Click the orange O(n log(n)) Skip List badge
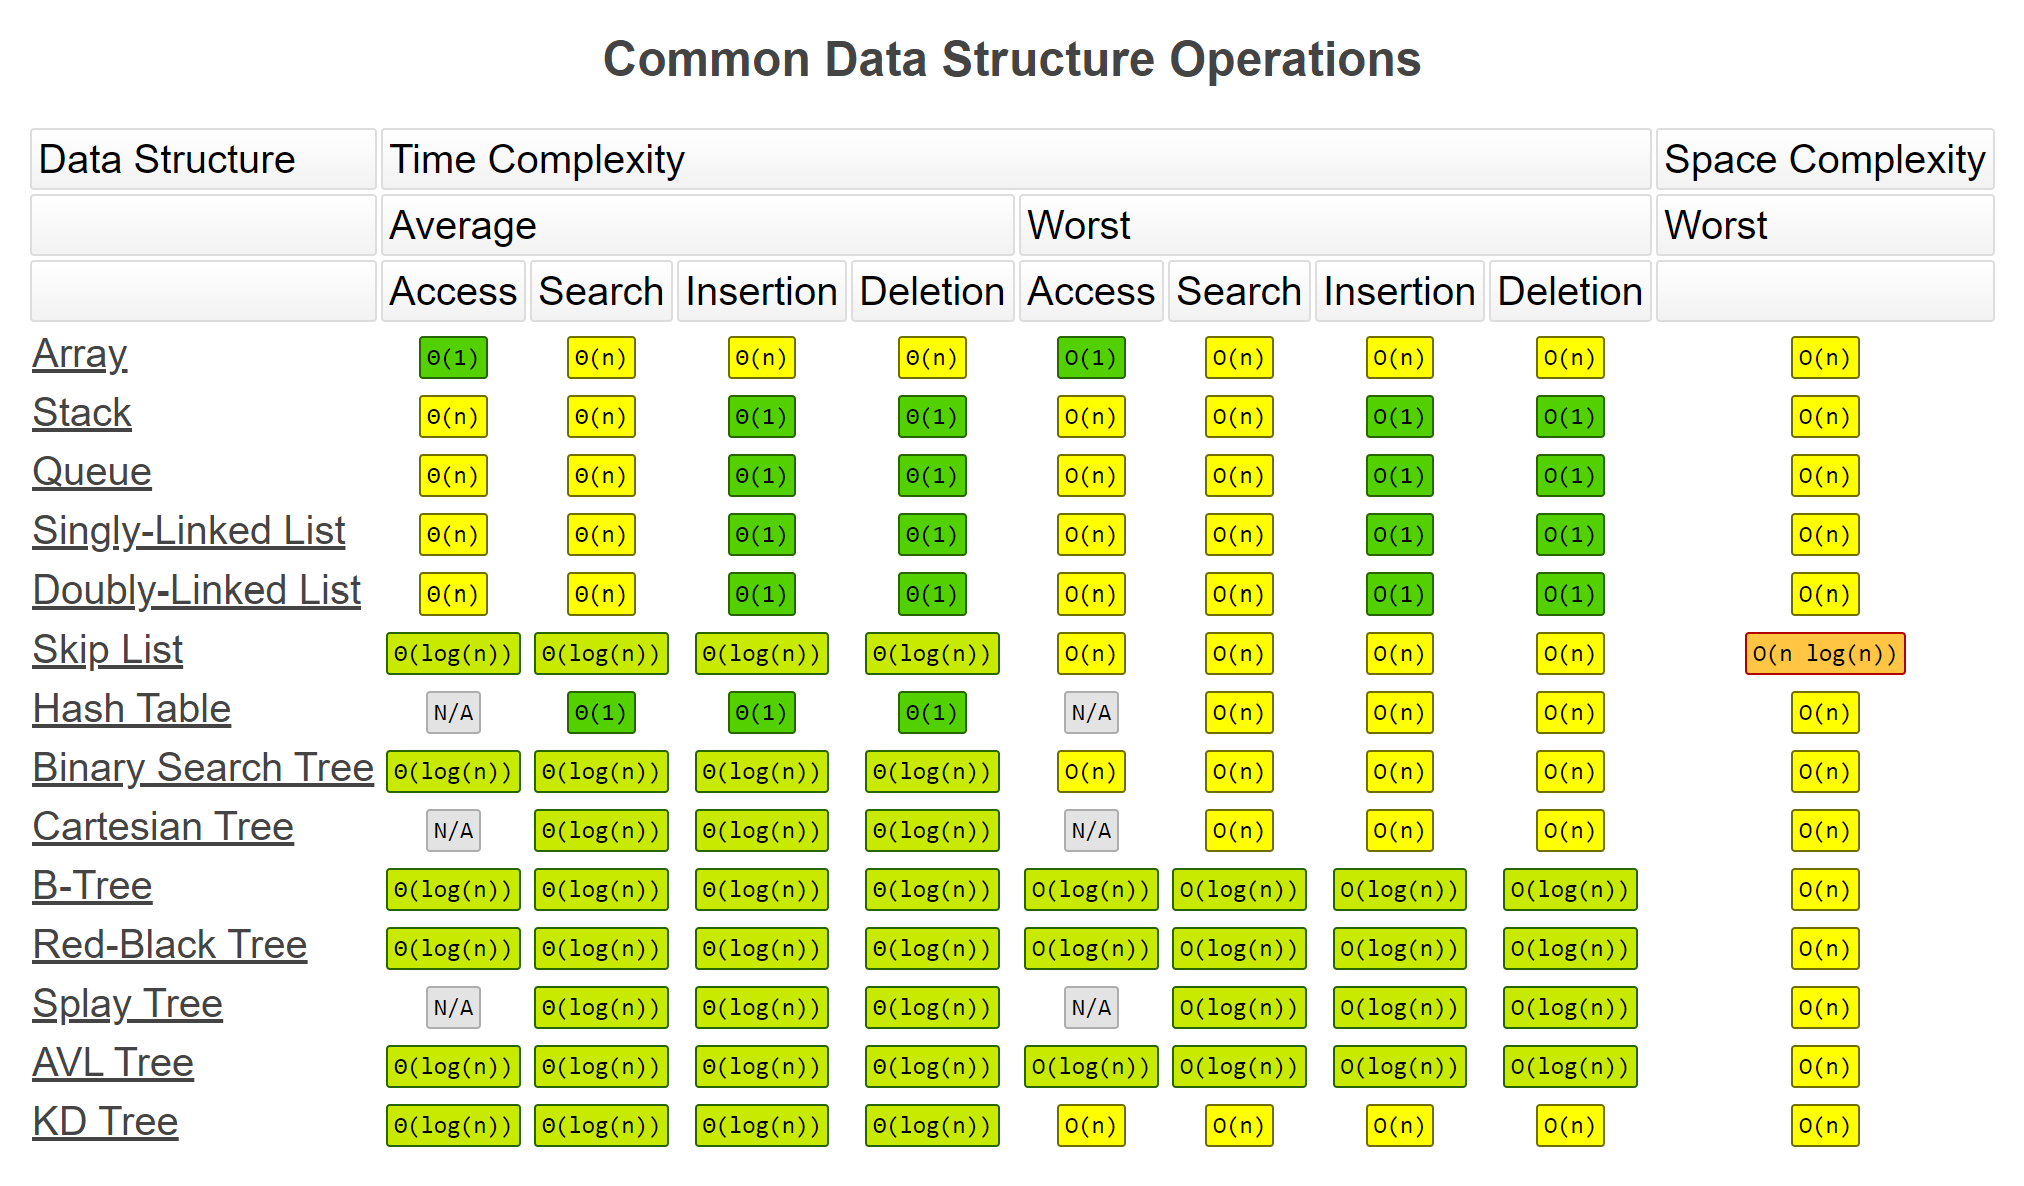The width and height of the screenshot is (2024, 1186). point(1825,654)
